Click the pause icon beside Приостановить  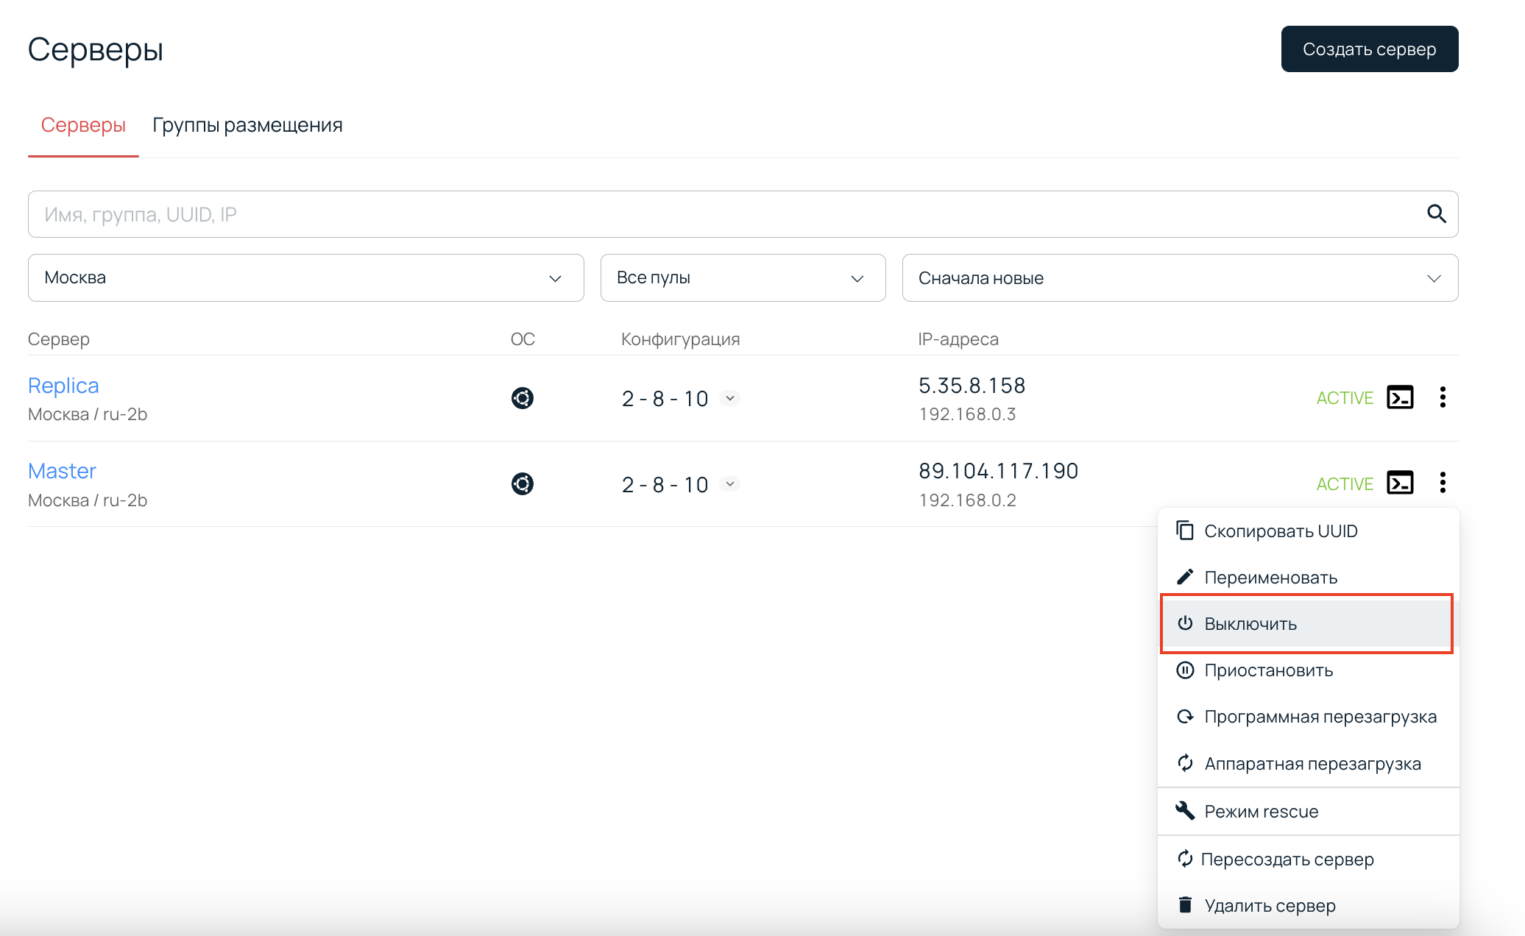[x=1185, y=670]
